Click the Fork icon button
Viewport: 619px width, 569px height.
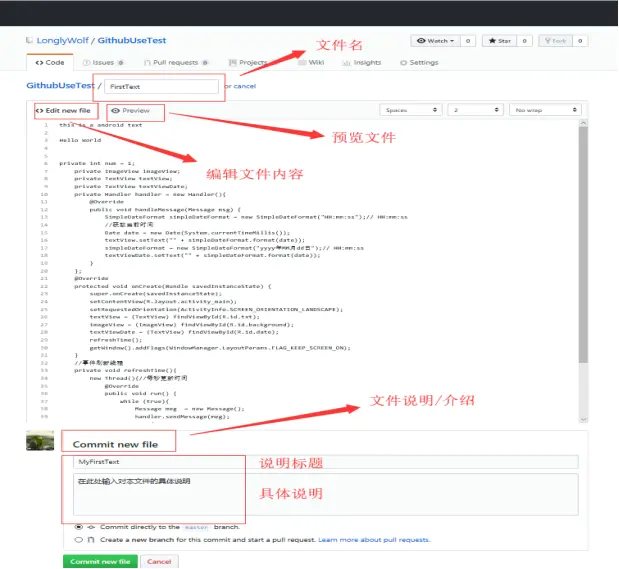[555, 41]
